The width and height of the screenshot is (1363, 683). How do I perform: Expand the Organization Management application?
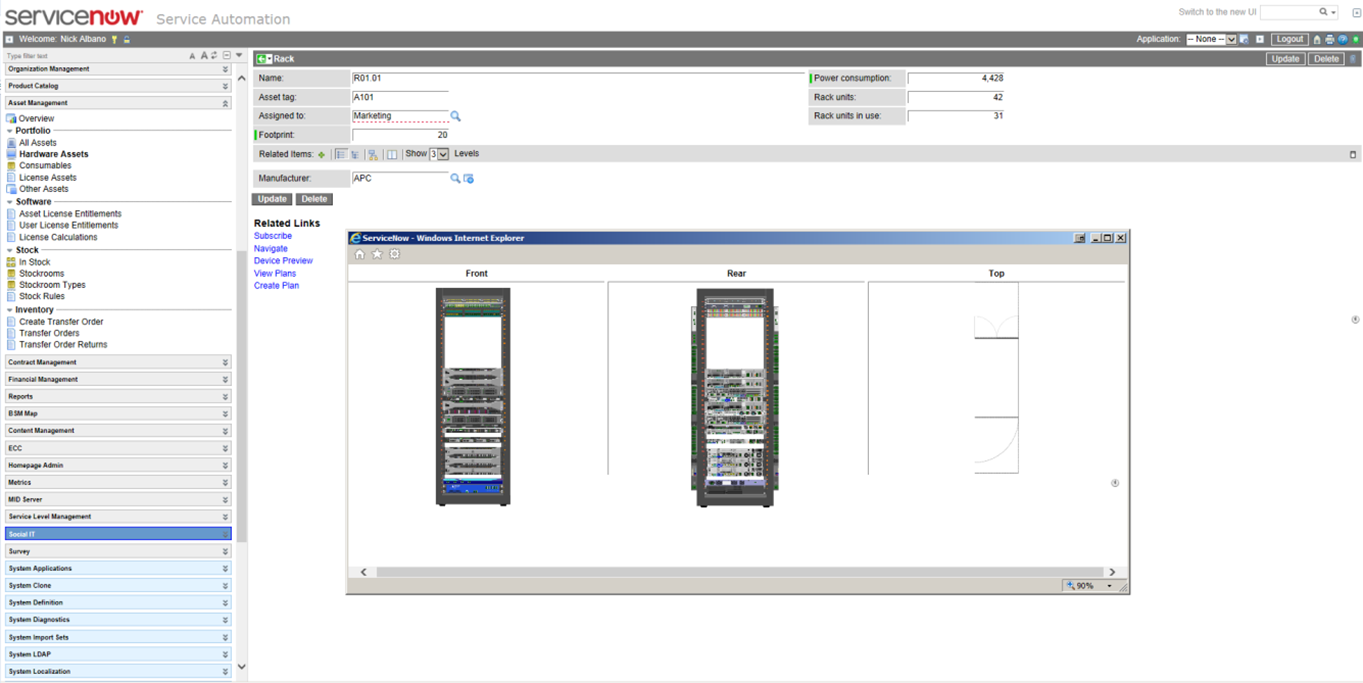(118, 69)
